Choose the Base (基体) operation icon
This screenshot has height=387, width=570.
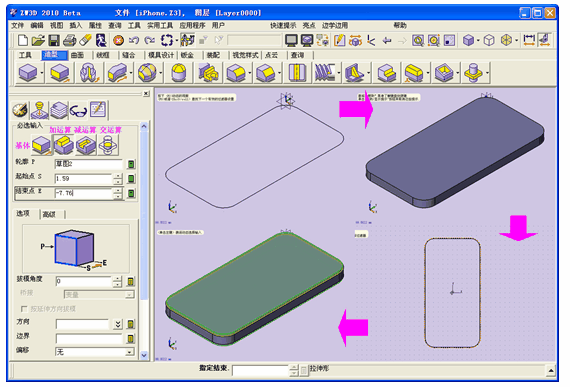(x=41, y=145)
